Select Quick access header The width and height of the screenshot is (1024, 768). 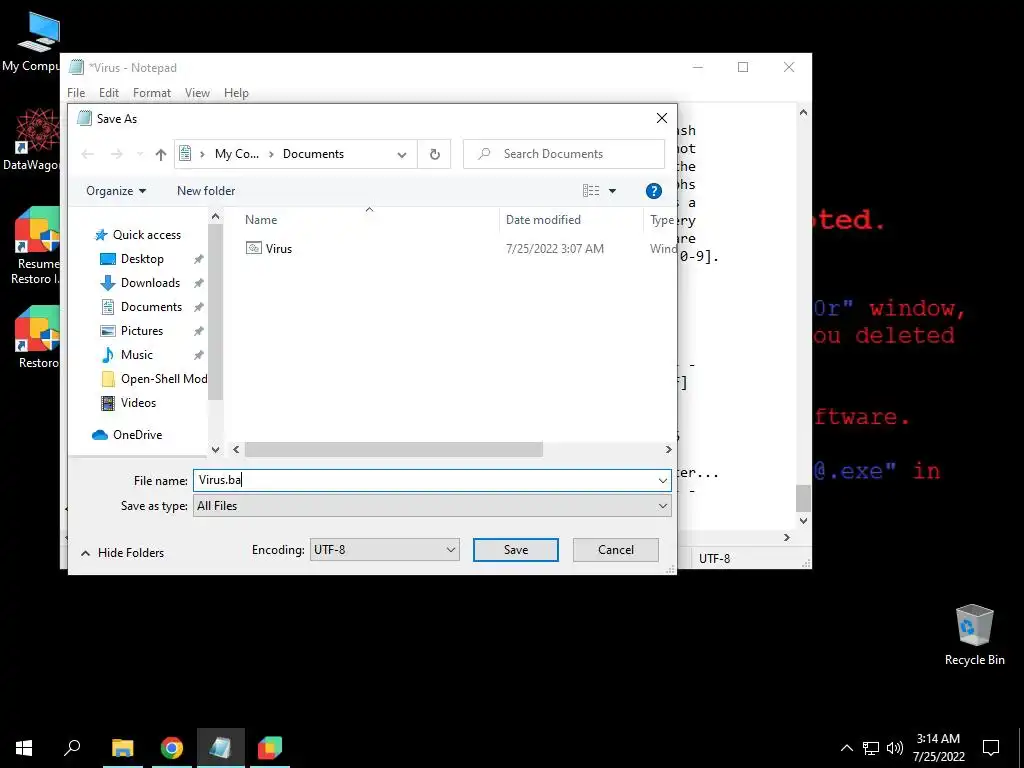pos(146,235)
